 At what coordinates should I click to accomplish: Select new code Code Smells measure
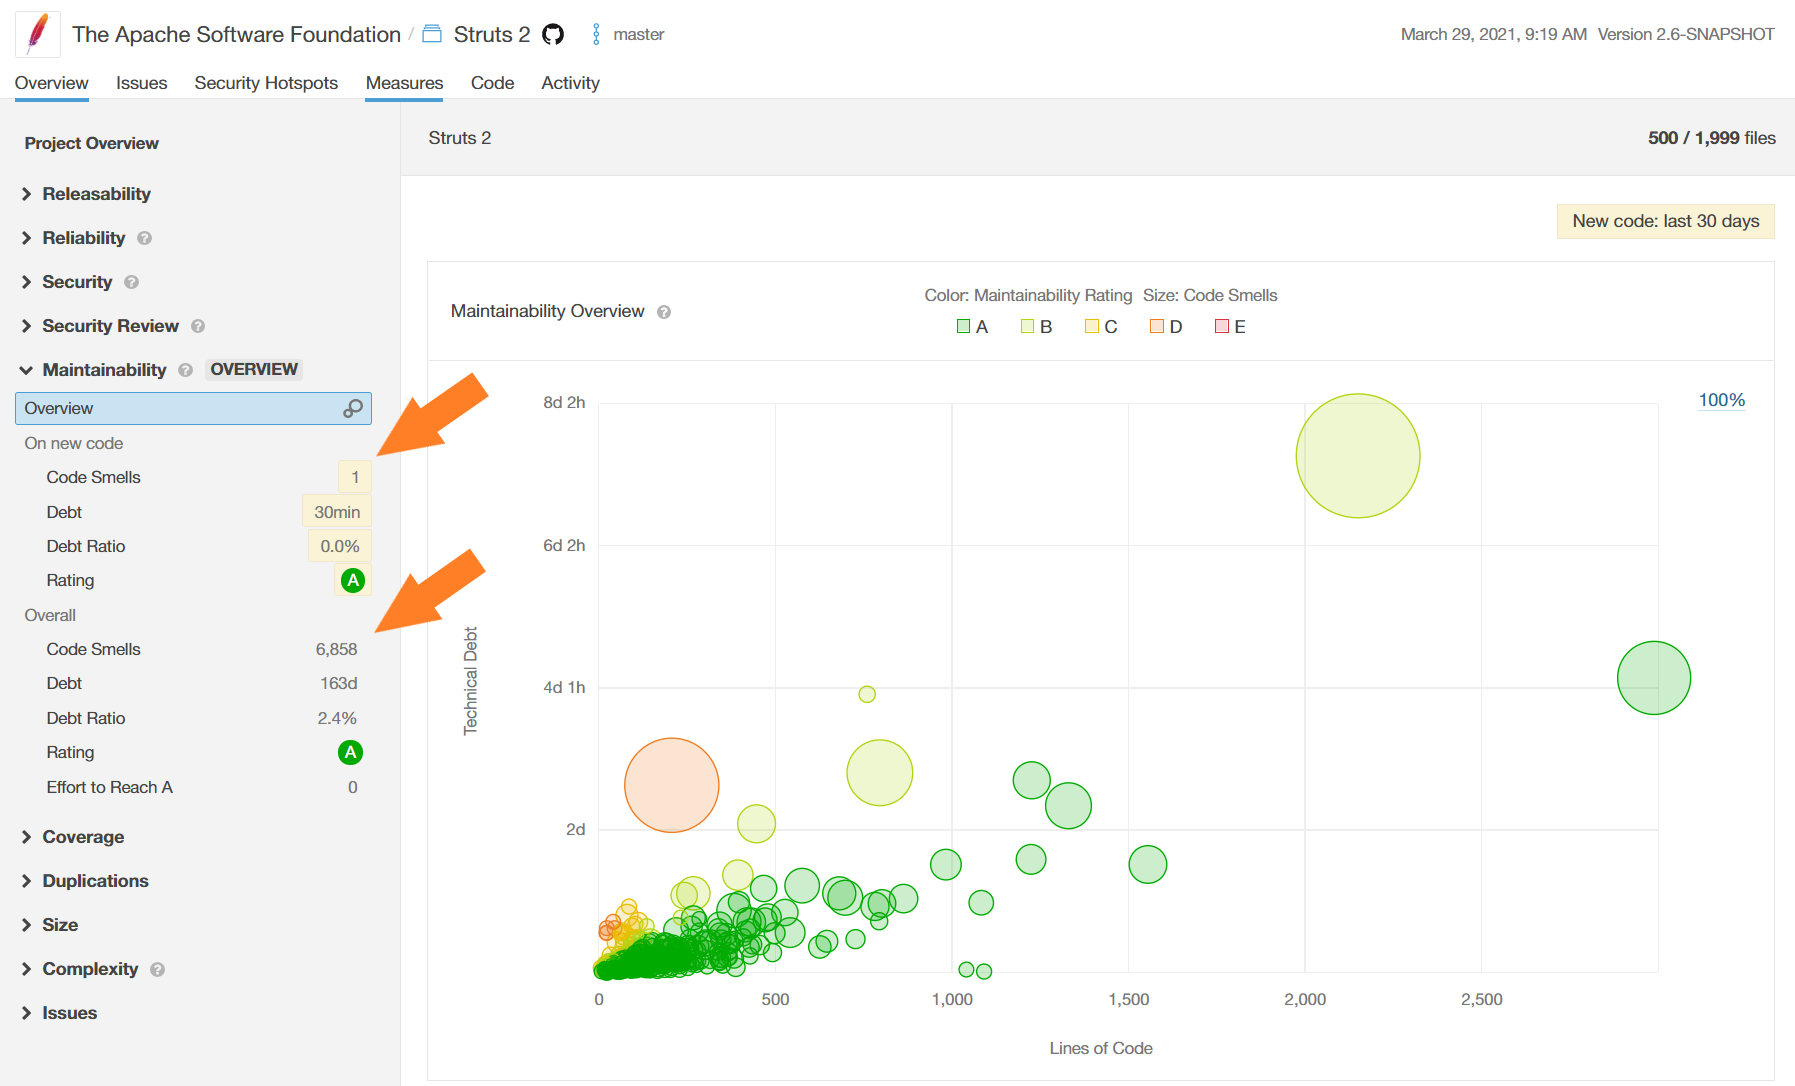point(193,477)
